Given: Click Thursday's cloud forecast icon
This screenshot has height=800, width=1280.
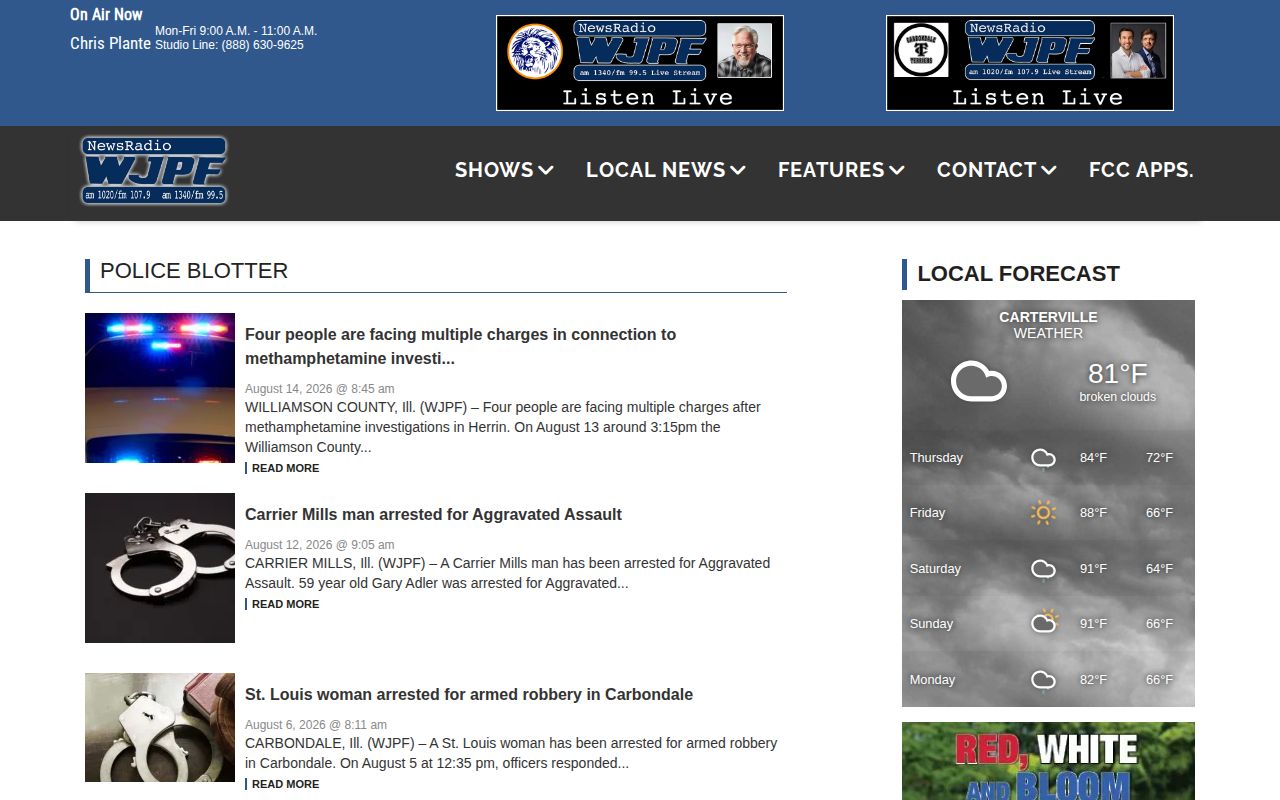Looking at the screenshot, I should [1043, 458].
